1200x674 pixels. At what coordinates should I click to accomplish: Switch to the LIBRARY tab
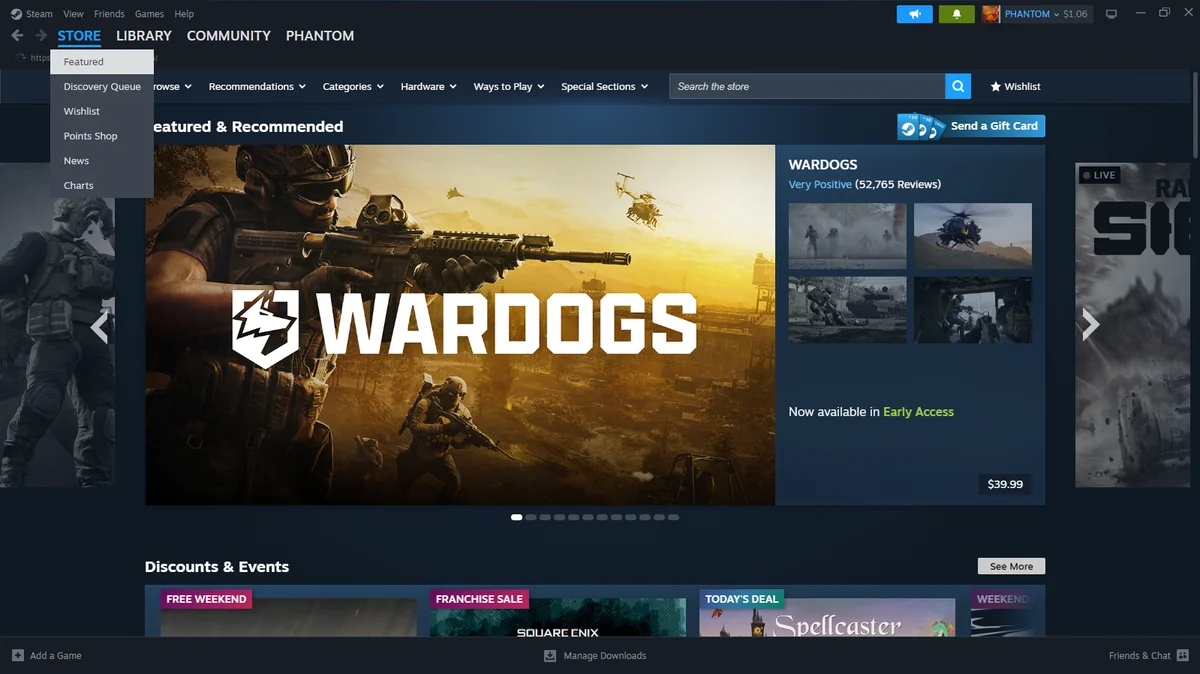[x=144, y=36]
